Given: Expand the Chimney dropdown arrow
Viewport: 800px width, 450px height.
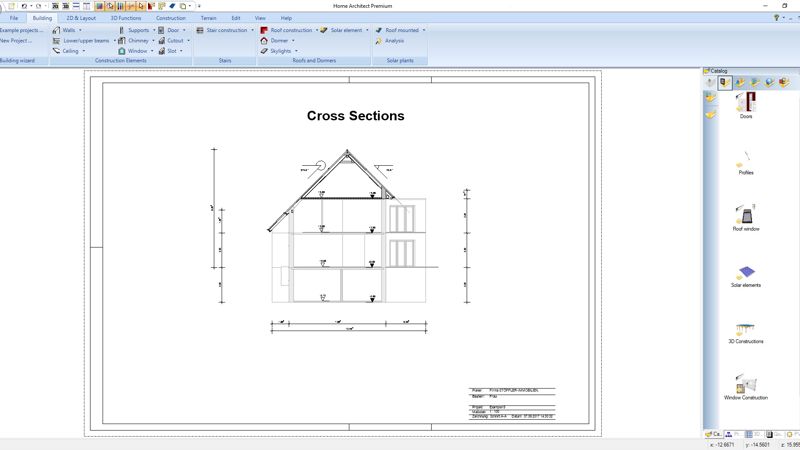Looking at the screenshot, I should click(153, 40).
